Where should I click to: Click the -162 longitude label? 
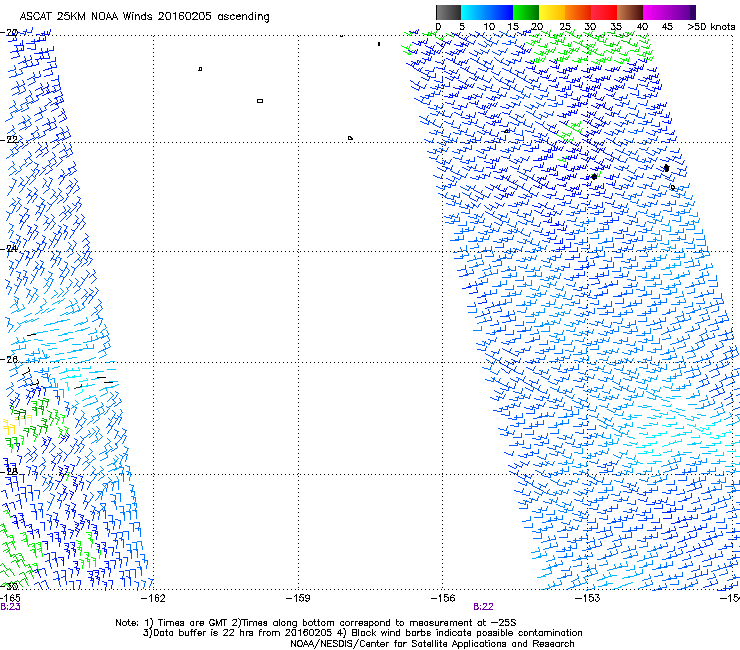[154, 598]
